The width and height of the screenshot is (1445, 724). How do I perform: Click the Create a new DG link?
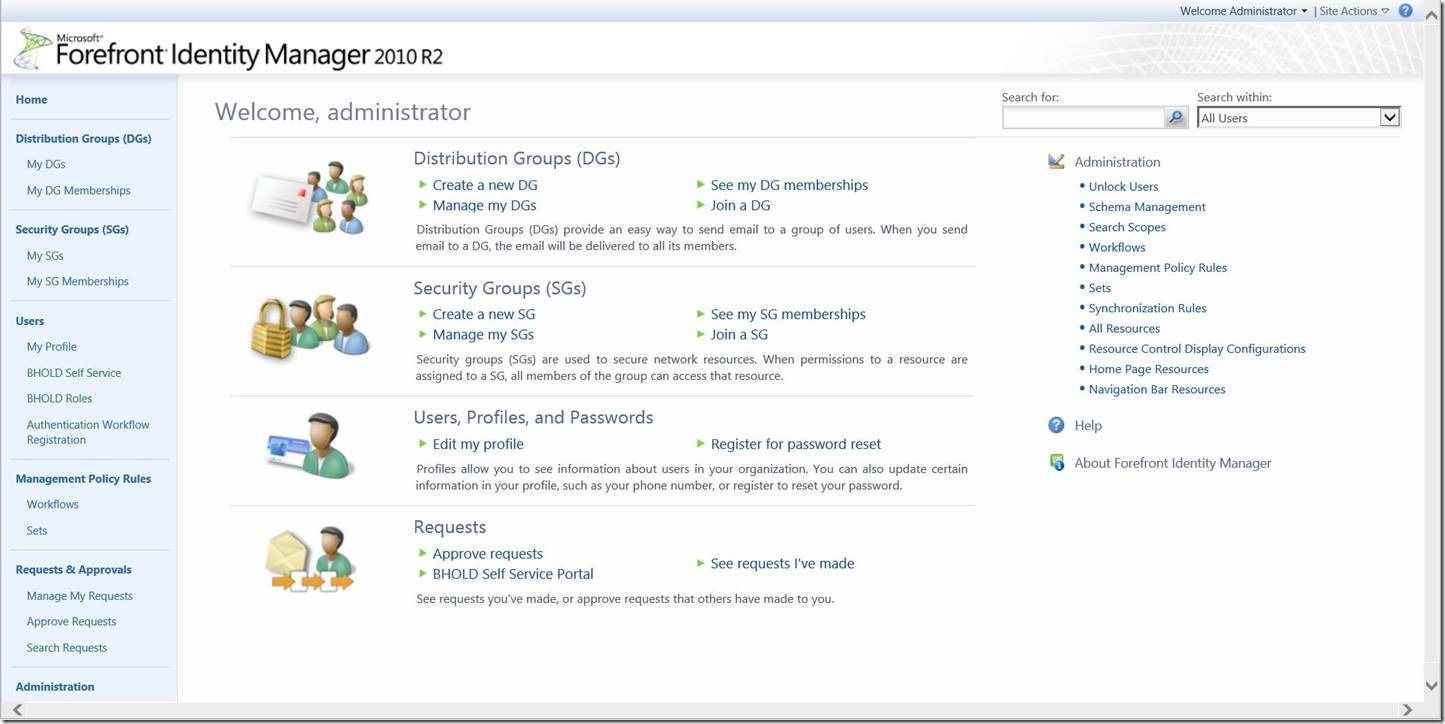(x=485, y=185)
